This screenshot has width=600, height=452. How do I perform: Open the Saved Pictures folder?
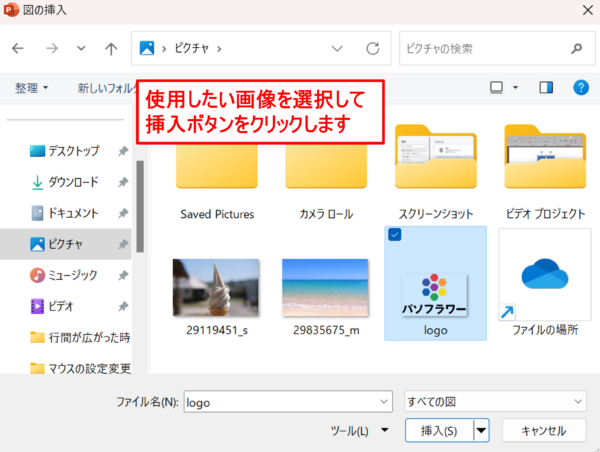tap(217, 172)
